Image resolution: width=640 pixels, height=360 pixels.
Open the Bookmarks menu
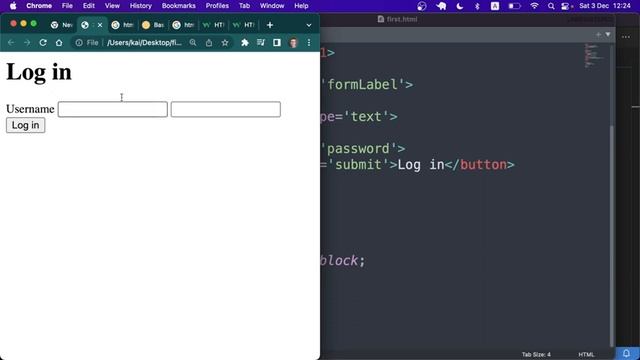tap(178, 6)
